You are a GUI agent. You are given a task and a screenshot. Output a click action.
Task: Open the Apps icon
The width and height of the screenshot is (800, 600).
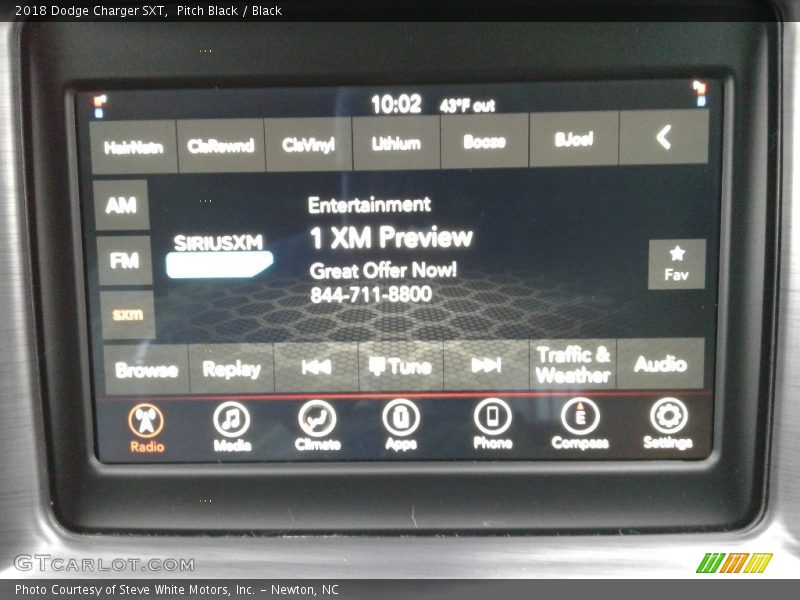401,424
